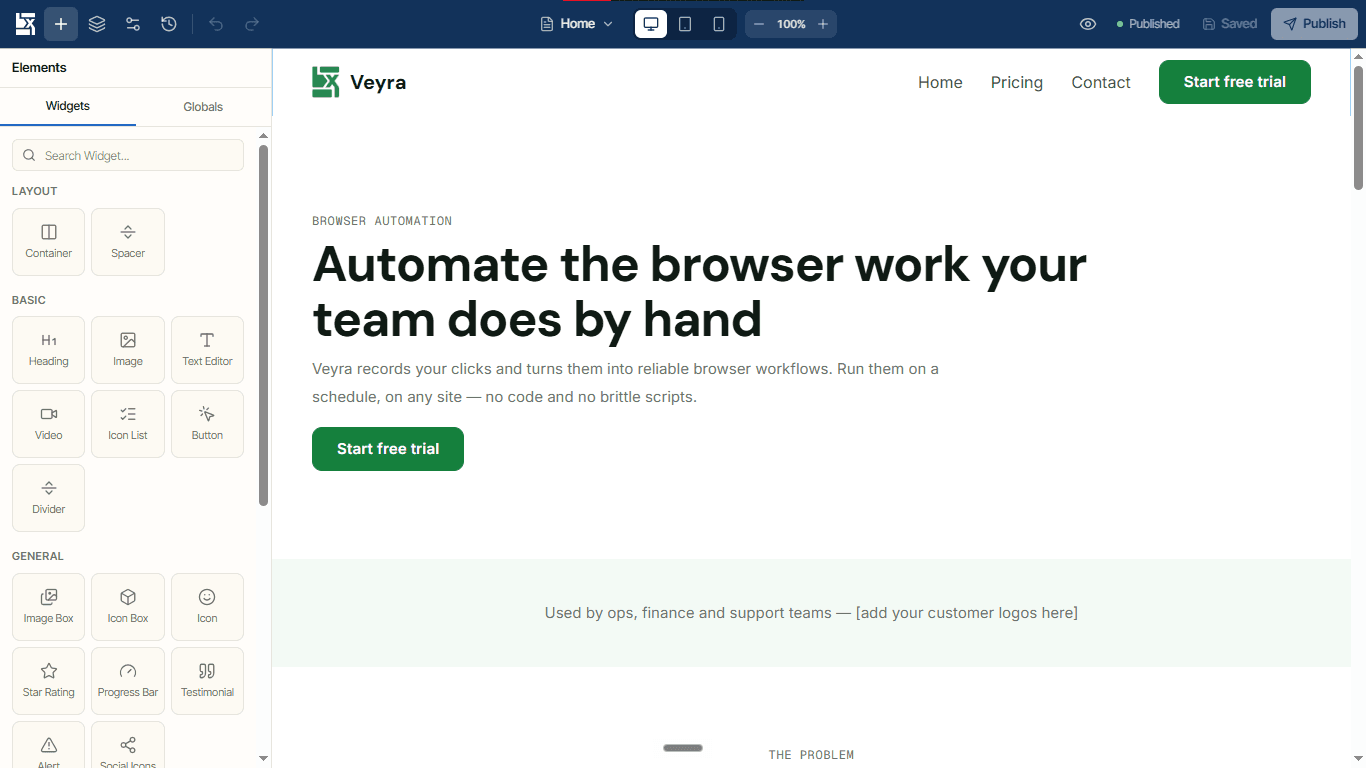The width and height of the screenshot is (1366, 768).
Task: Click the Saved status button
Action: 1229,24
